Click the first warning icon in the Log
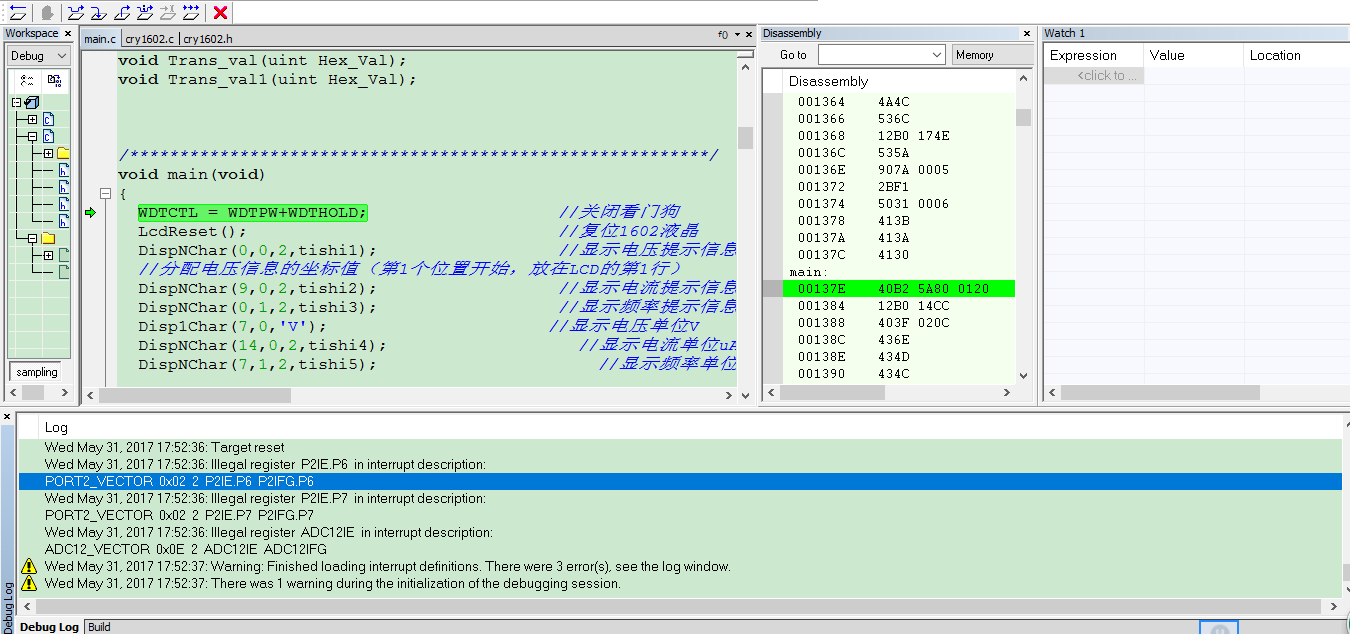 coord(29,566)
